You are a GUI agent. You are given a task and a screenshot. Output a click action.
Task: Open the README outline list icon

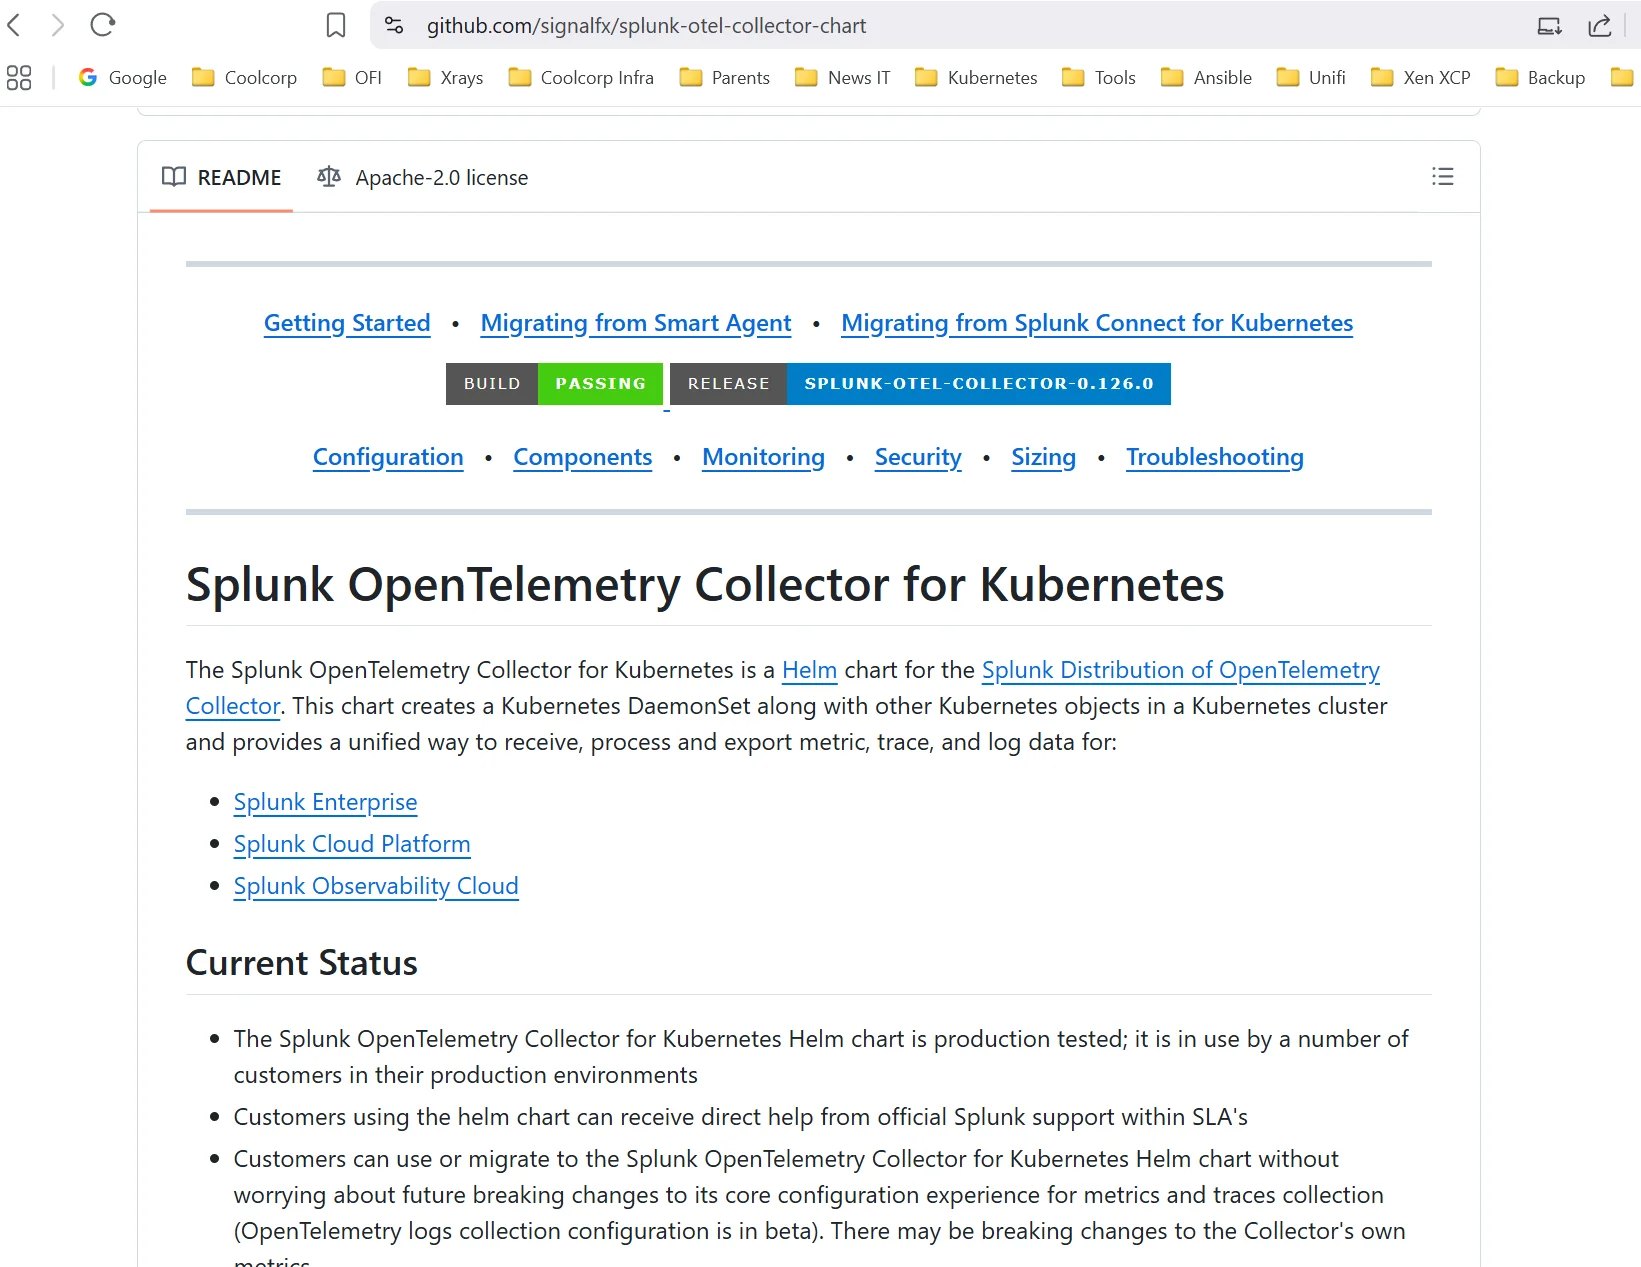[1442, 177]
